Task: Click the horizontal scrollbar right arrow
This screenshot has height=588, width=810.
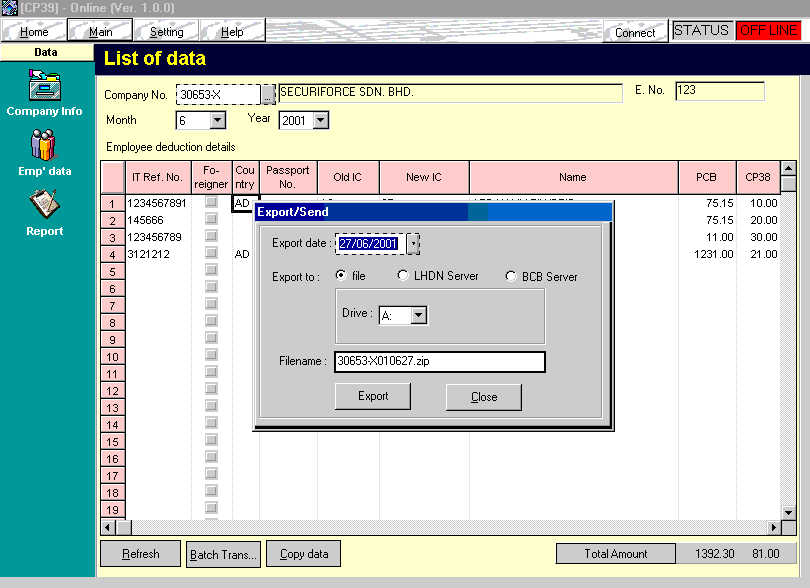Action: click(773, 527)
